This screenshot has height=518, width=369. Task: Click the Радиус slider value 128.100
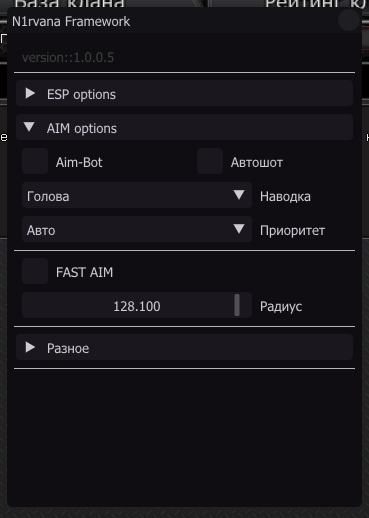pyautogui.click(x=137, y=306)
